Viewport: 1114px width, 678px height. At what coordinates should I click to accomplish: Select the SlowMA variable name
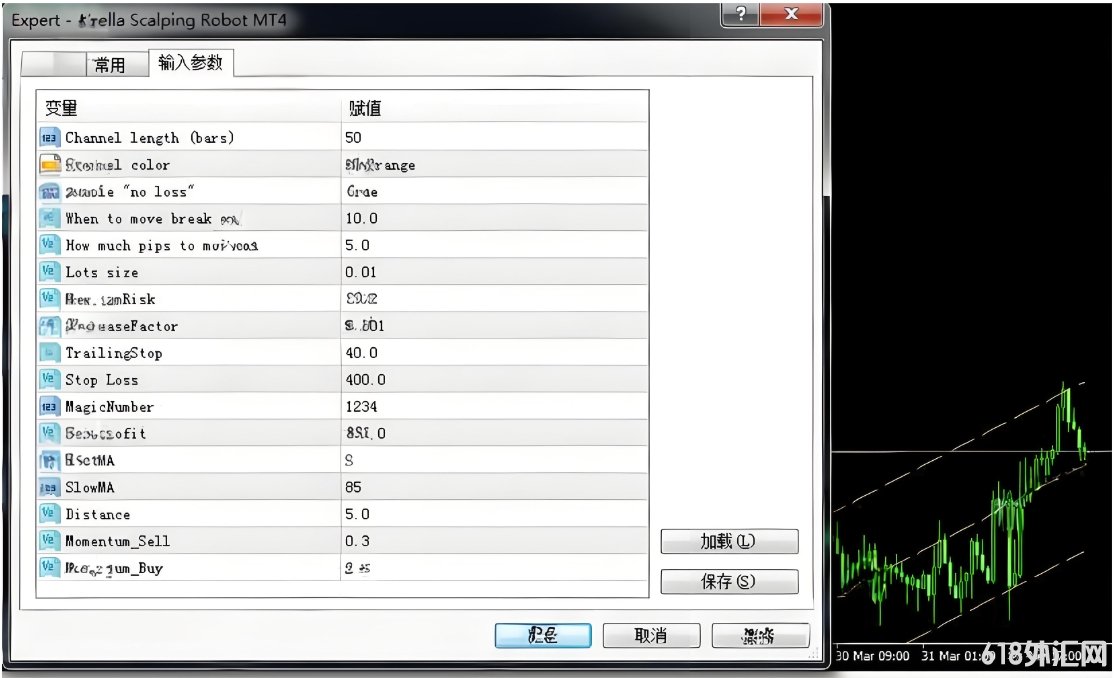click(x=90, y=488)
